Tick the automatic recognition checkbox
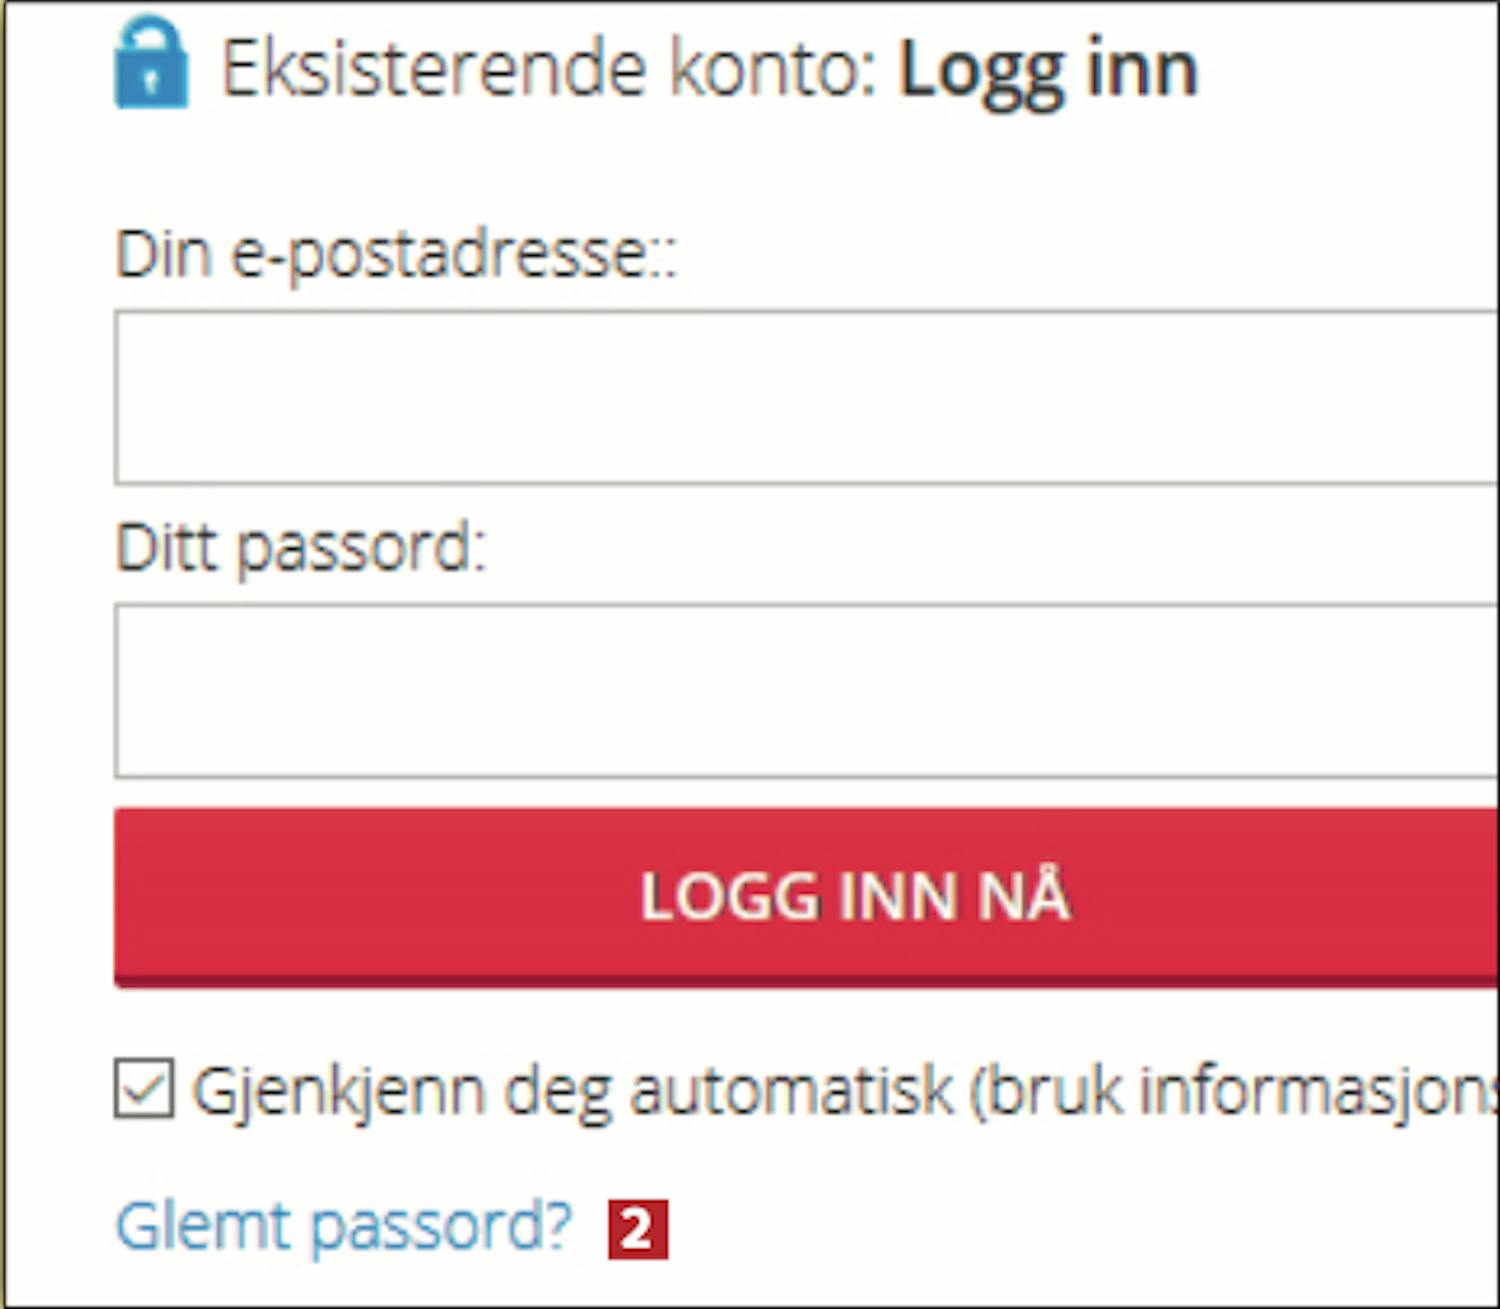The image size is (1500, 1309). pos(144,1088)
